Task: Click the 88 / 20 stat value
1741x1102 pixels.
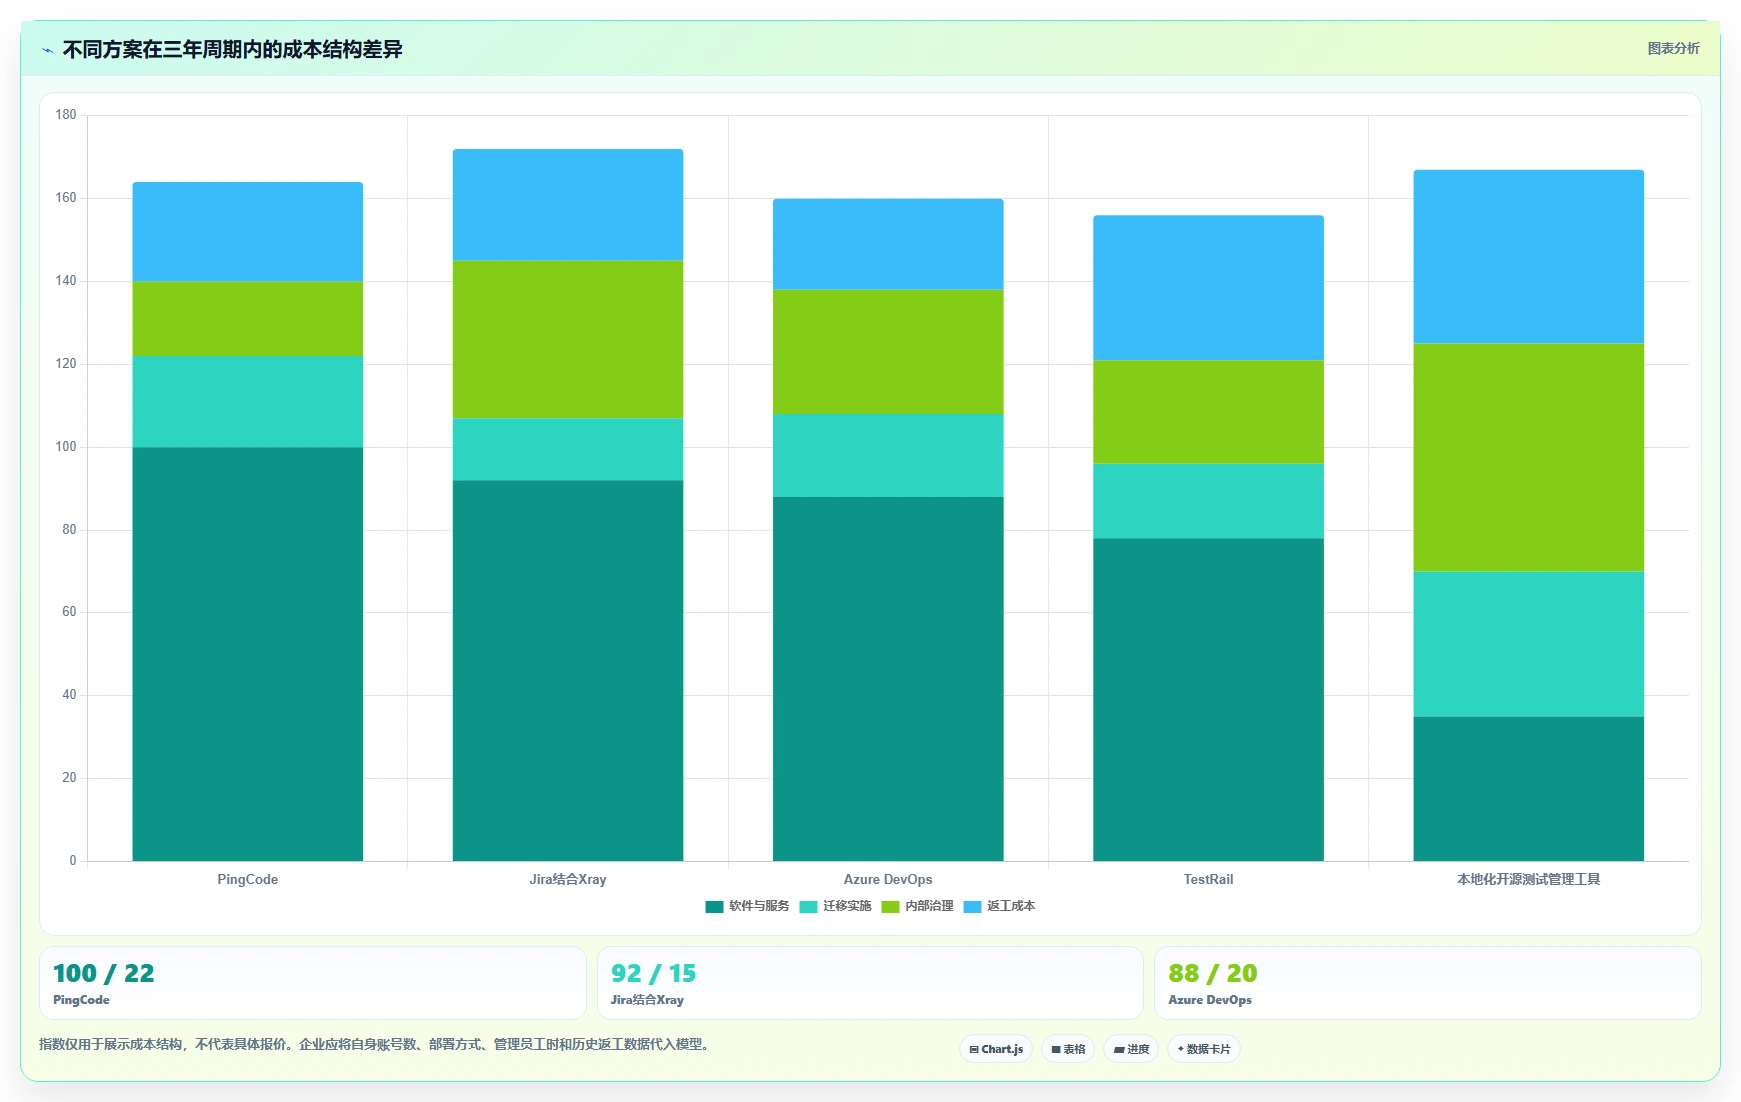Action: 1213,974
